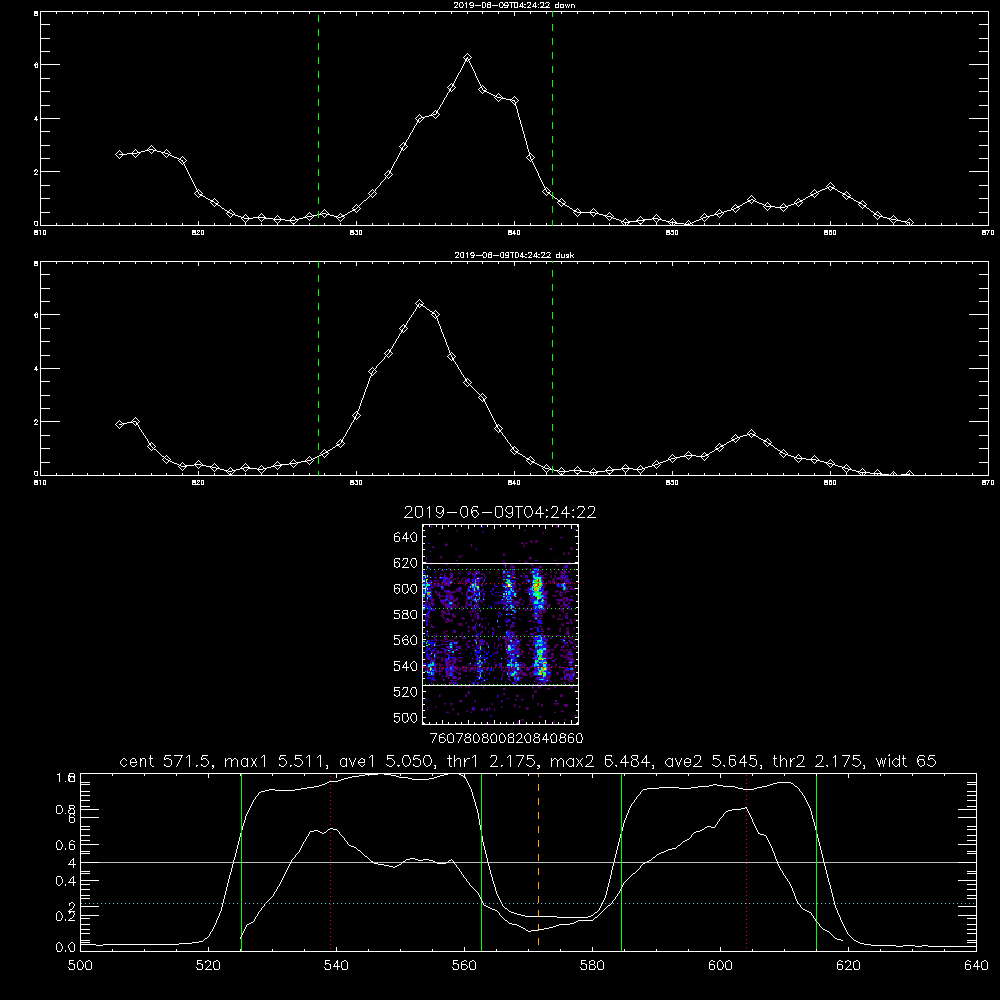The height and width of the screenshot is (1000, 1000).
Task: Click the '520' x-axis label of bottom plot
Action: click(209, 966)
